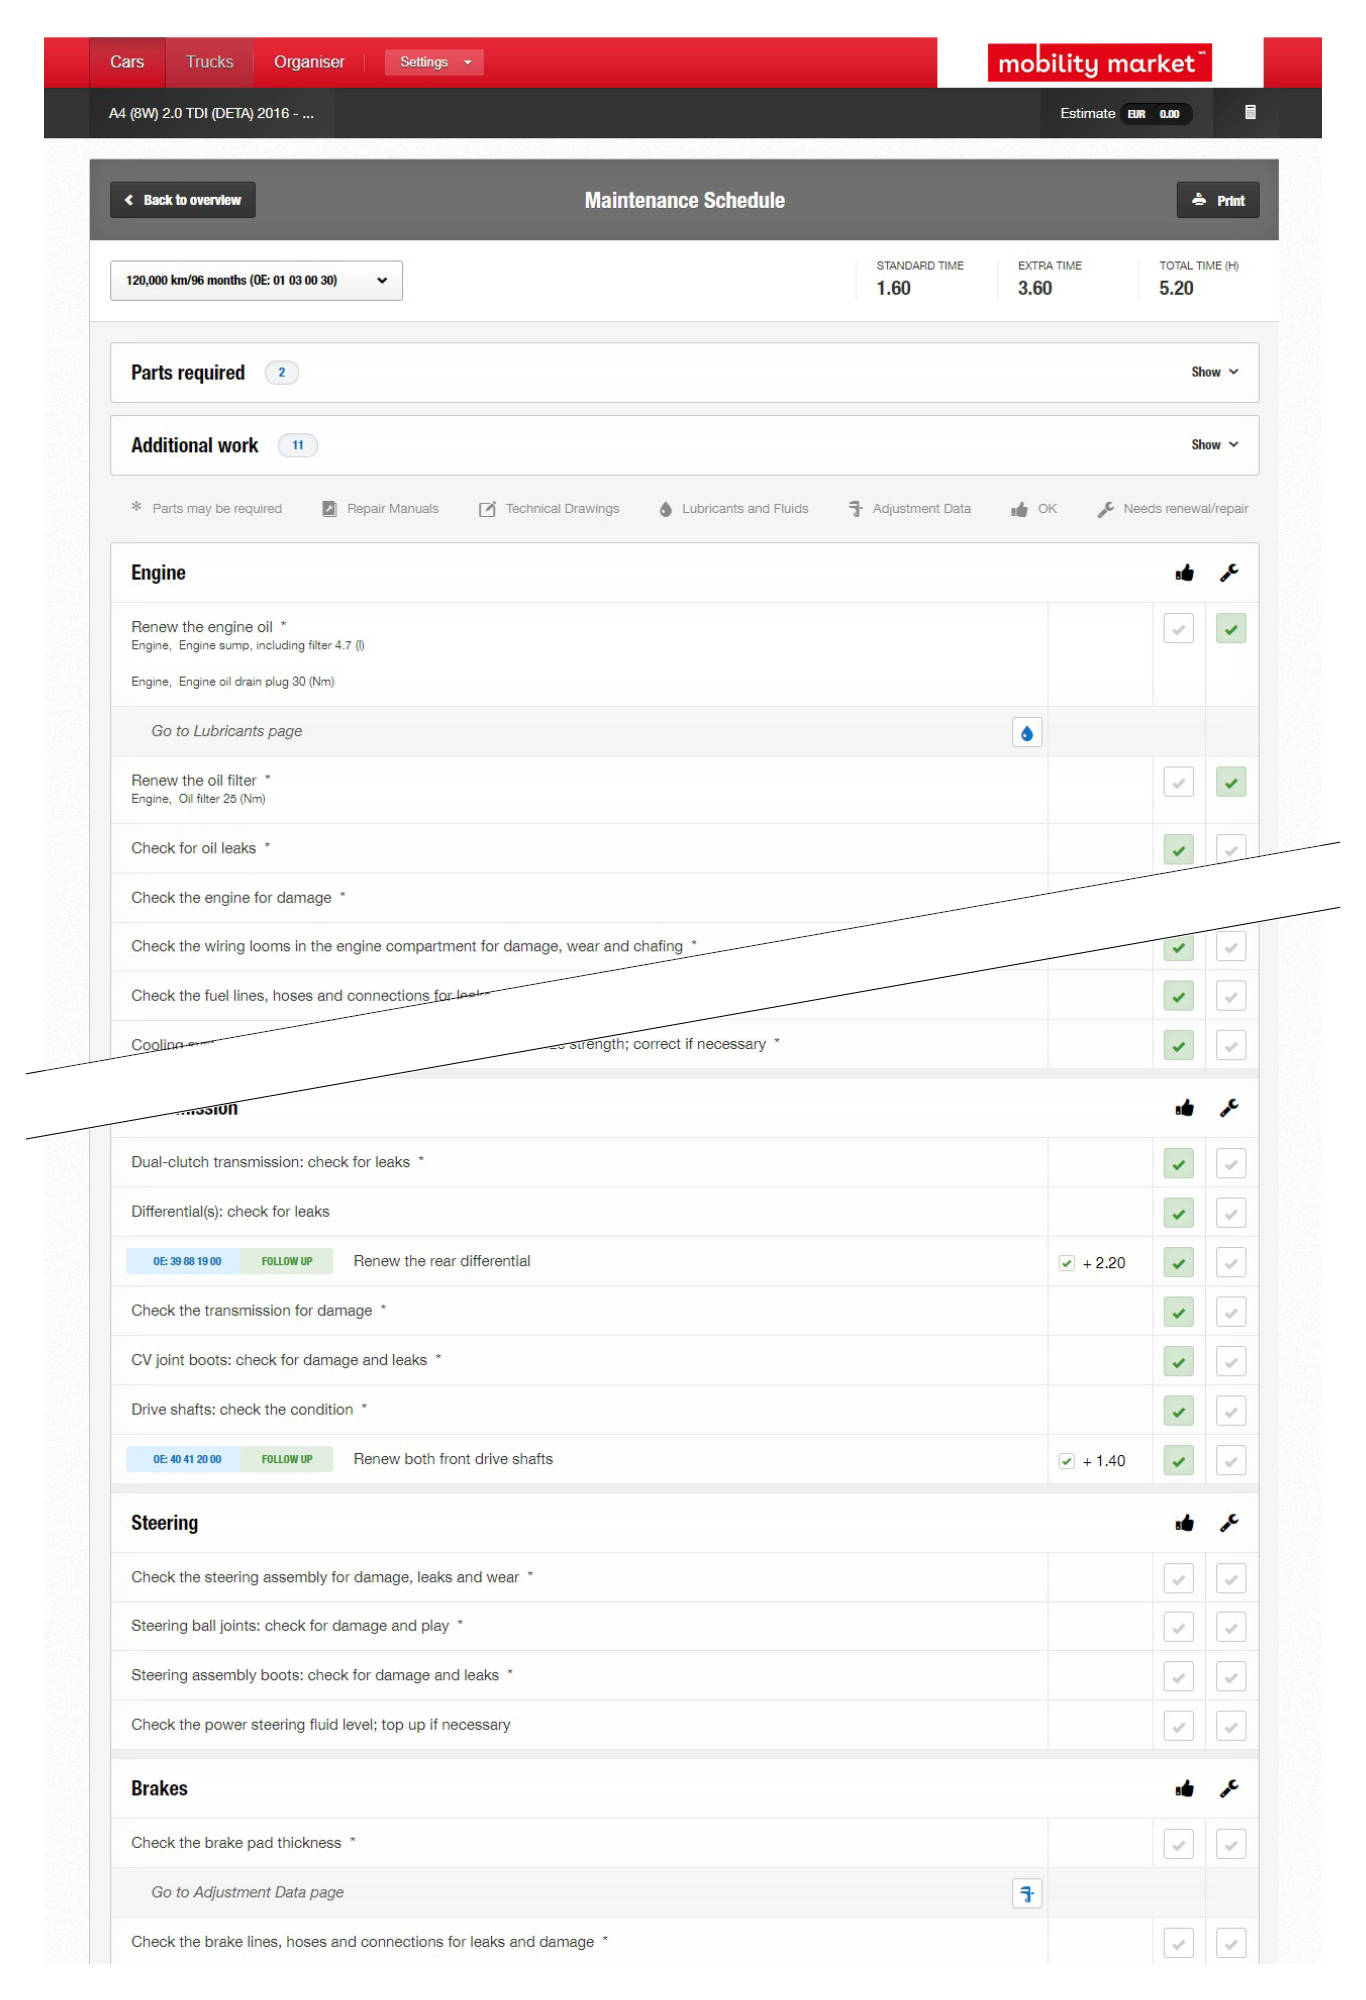Open the estimate calculator icon in header
The image size is (1366, 2000).
coord(1249,113)
